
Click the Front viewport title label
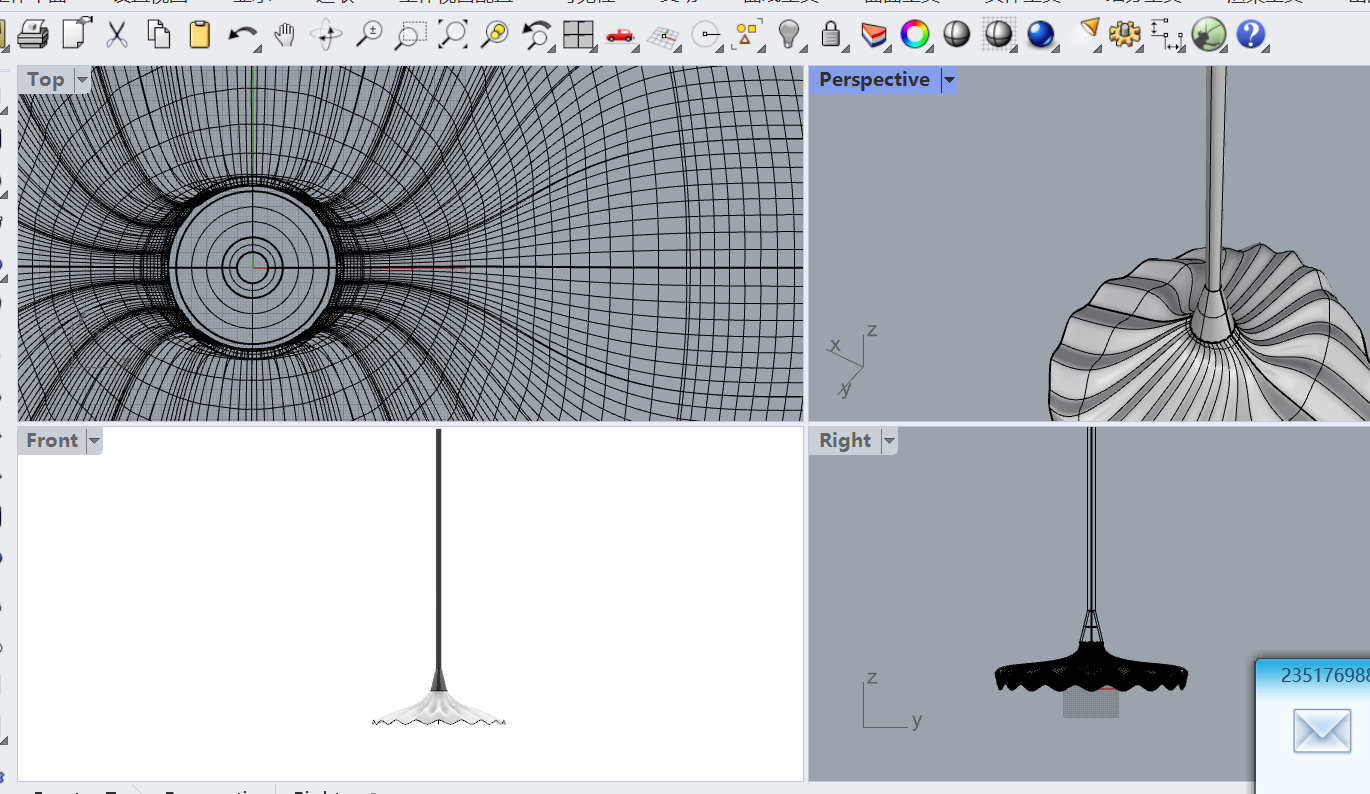tap(52, 441)
